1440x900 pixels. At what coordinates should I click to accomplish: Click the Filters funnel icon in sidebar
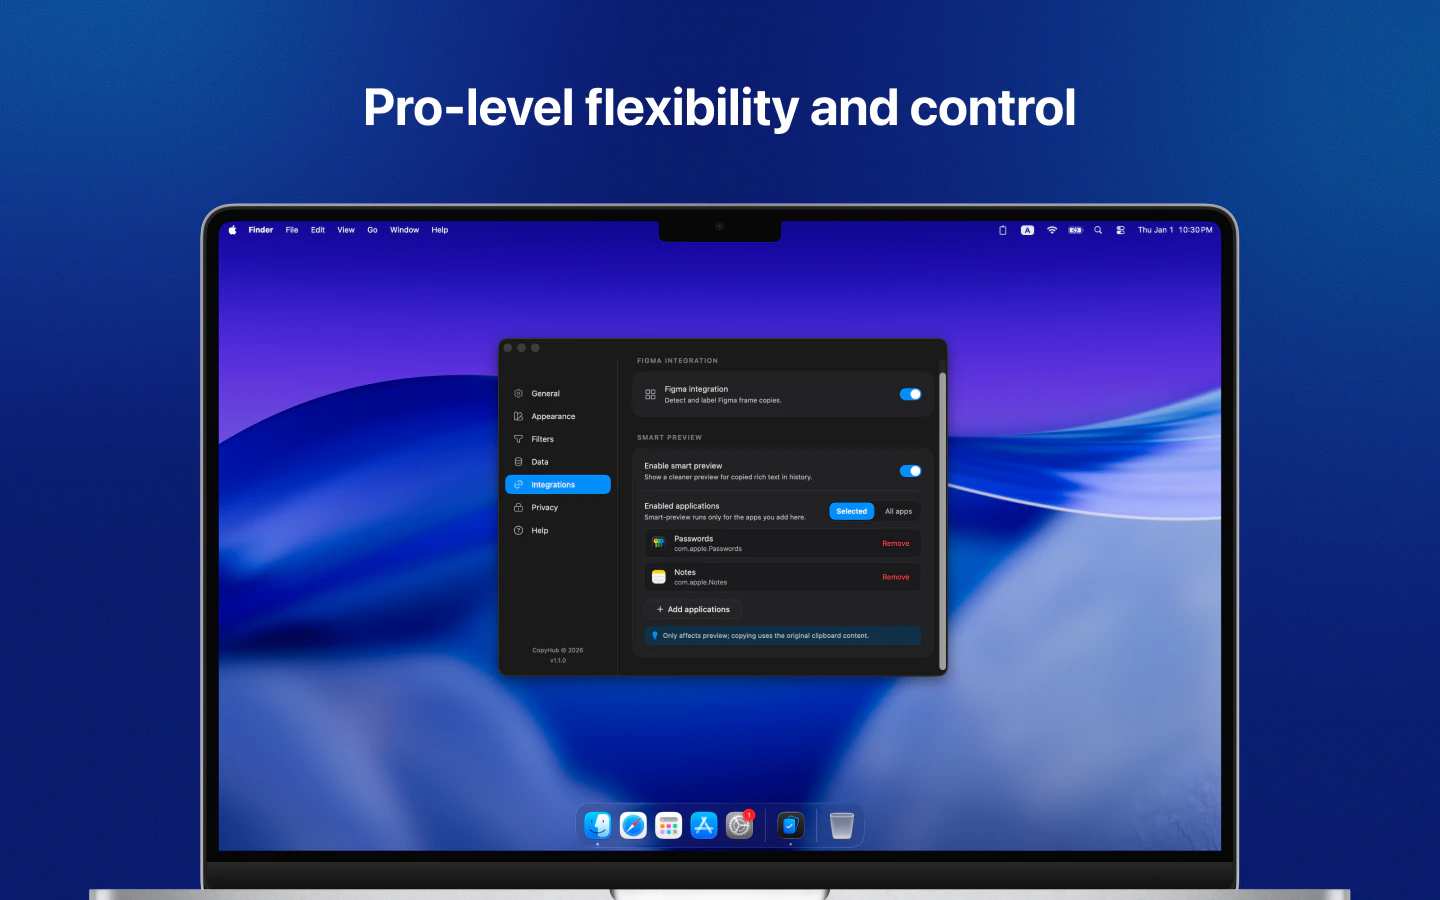pyautogui.click(x=516, y=439)
